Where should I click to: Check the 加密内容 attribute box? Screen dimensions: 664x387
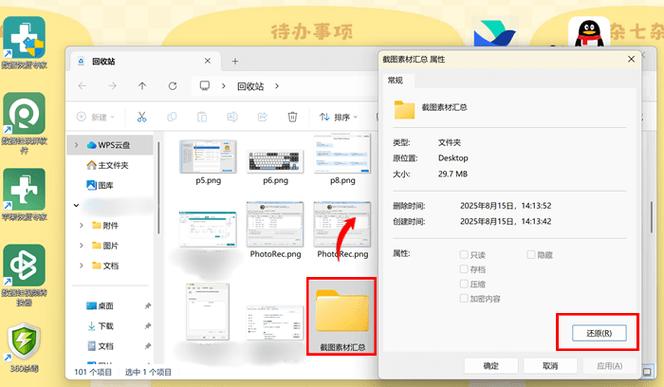[x=464, y=299]
